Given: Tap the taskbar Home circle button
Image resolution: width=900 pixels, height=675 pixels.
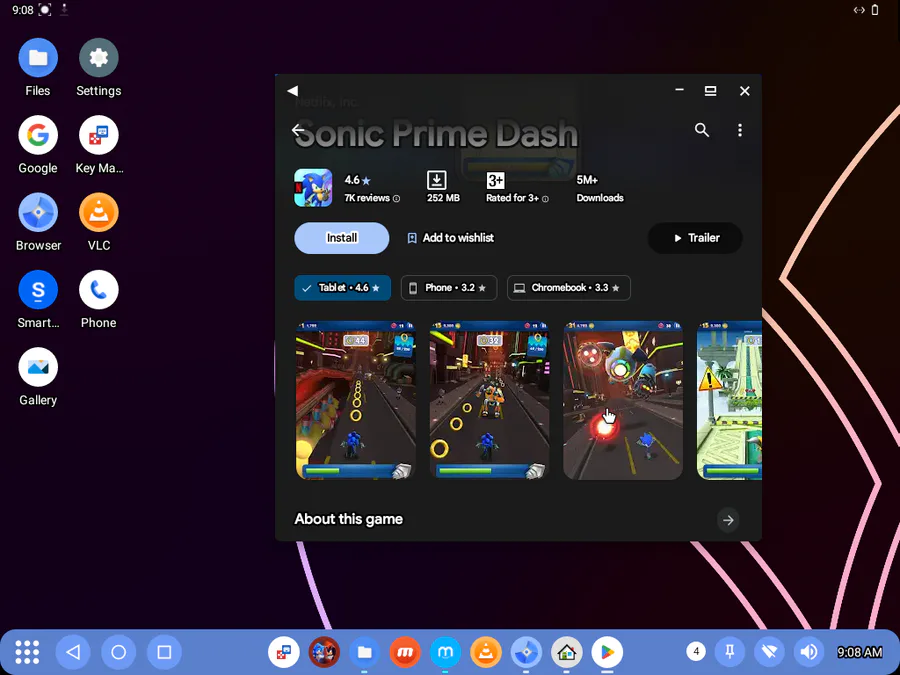Looking at the screenshot, I should click(x=118, y=652).
